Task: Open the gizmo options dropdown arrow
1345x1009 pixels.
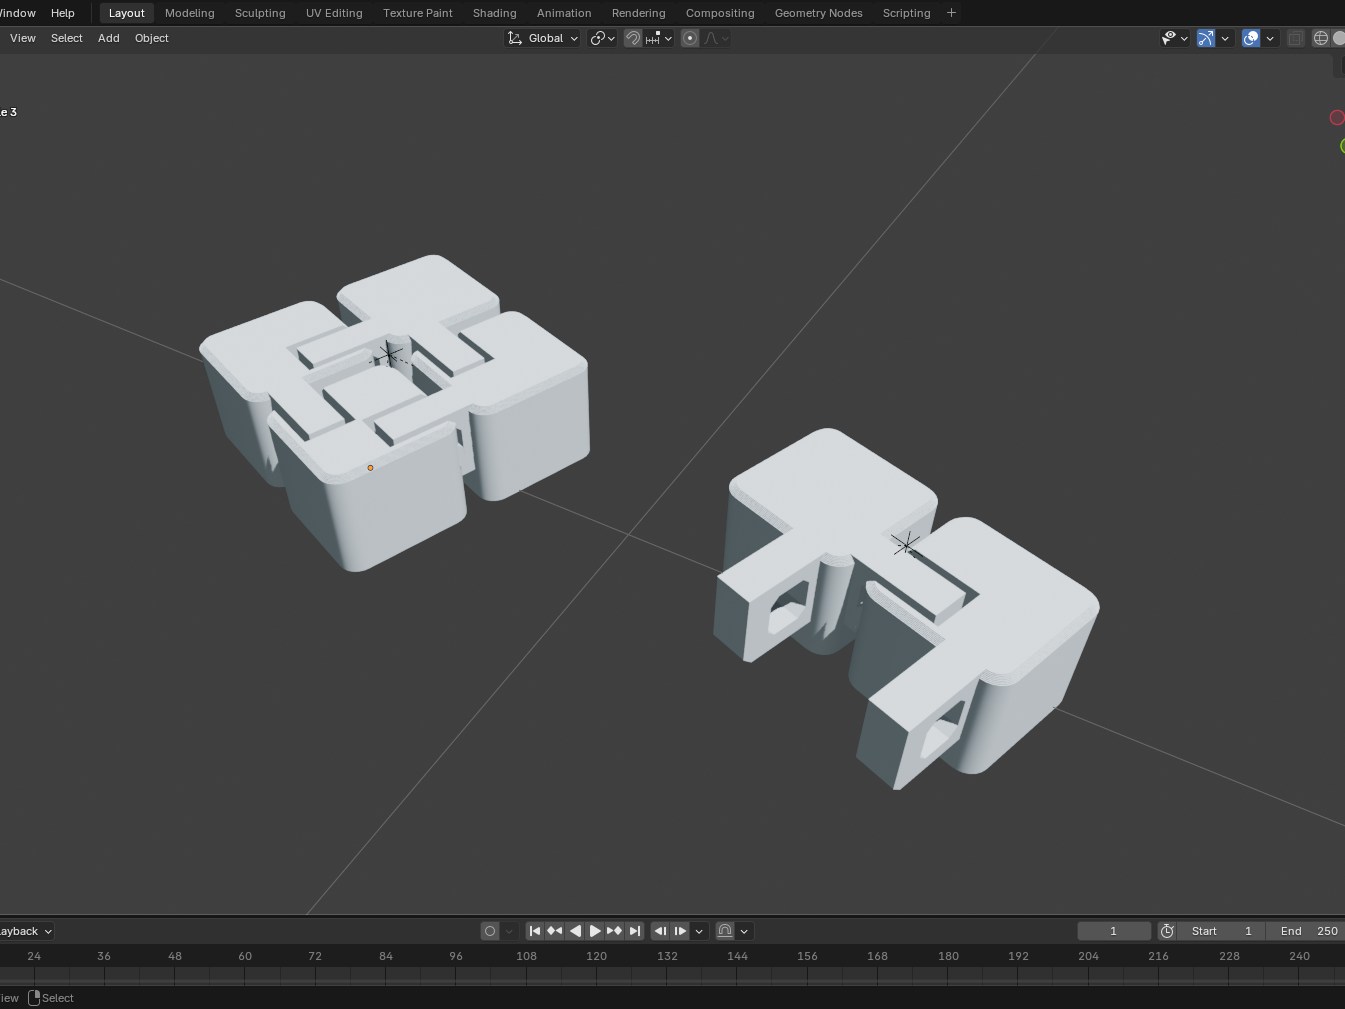Action: [1225, 38]
